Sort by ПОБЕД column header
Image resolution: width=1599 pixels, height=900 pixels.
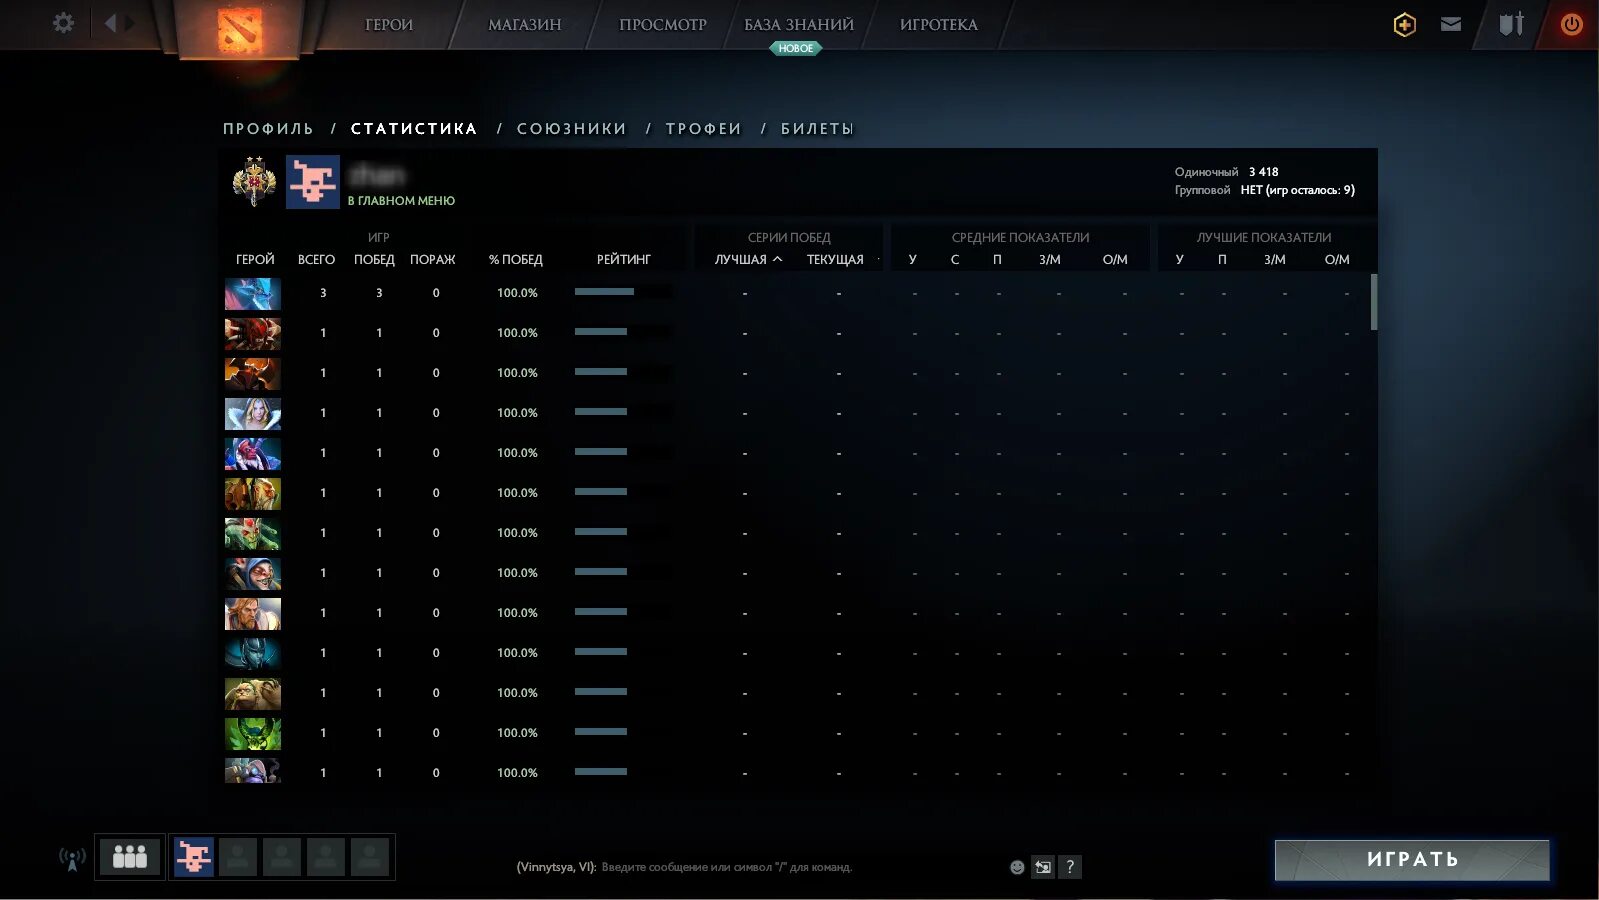[x=374, y=260]
